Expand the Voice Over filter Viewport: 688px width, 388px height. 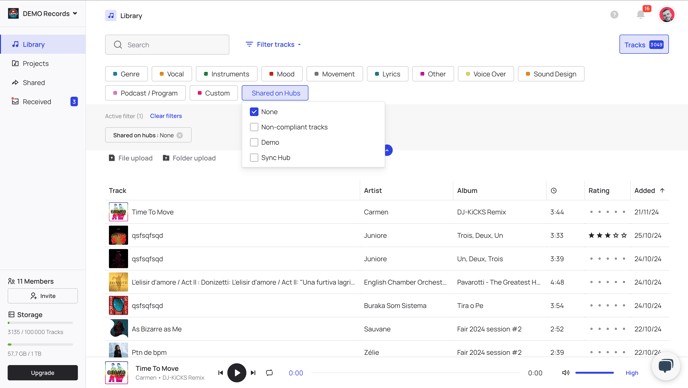point(486,74)
